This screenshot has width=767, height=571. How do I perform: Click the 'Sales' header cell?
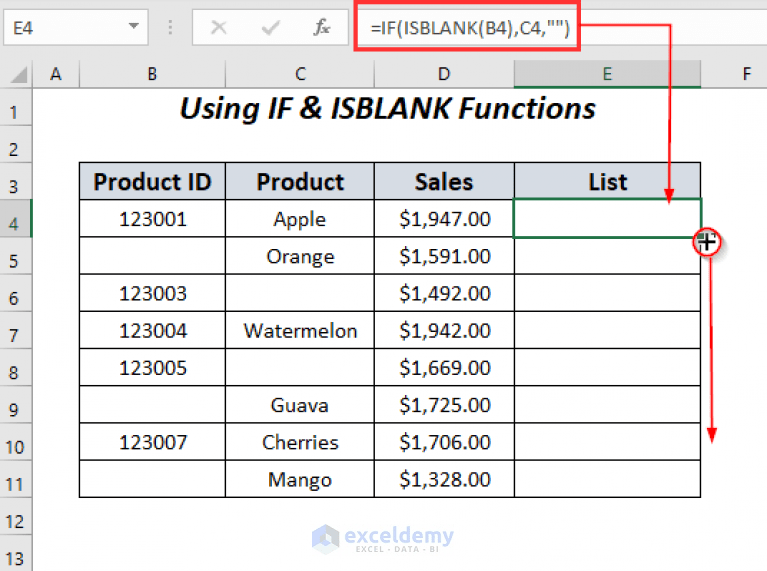tap(444, 182)
